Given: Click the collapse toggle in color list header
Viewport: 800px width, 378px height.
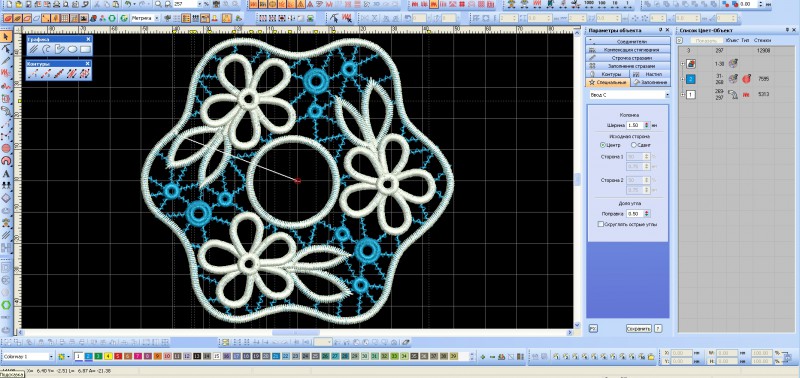Looking at the screenshot, I should 679,40.
